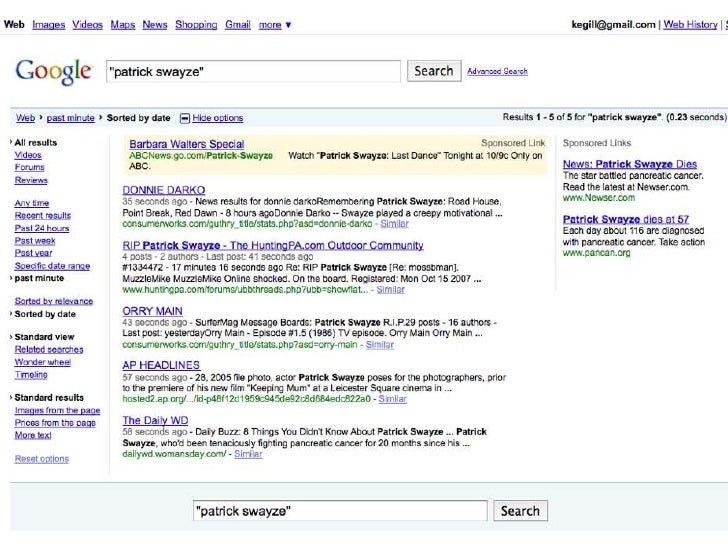Viewport: 728px width, 546px height.
Task: Click the minus icon beside Hide options
Action: tap(184, 118)
